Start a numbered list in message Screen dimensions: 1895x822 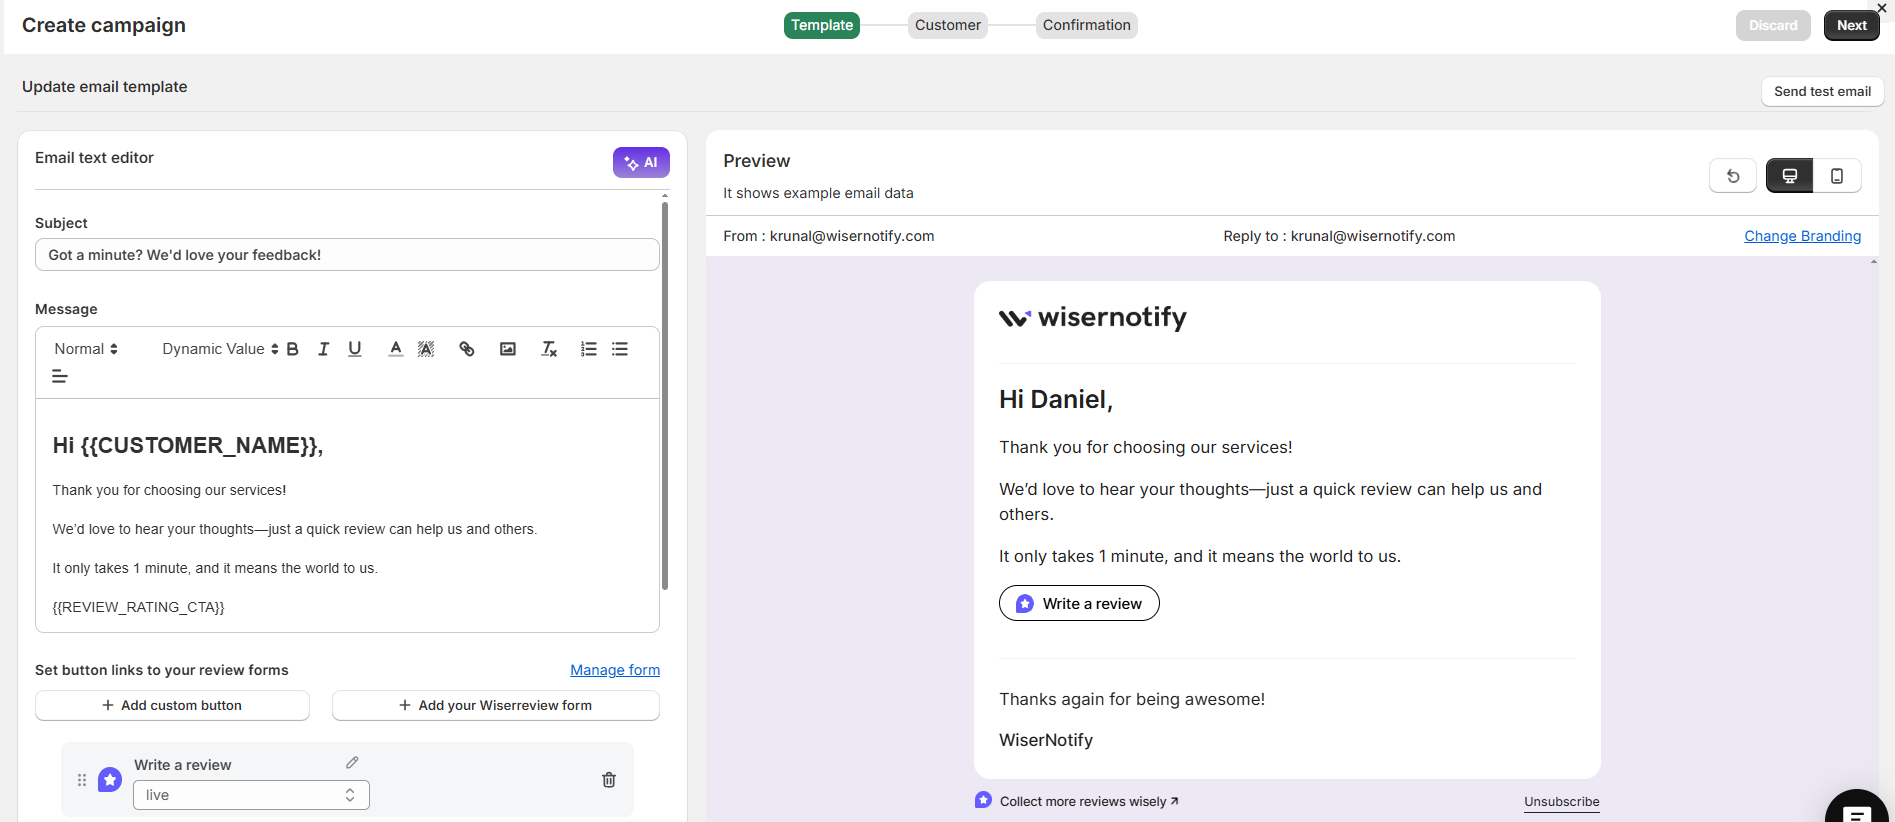(x=589, y=349)
